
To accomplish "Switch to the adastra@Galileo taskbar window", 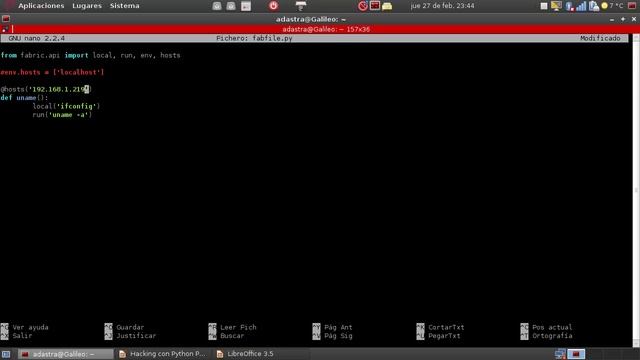I will 66,354.
